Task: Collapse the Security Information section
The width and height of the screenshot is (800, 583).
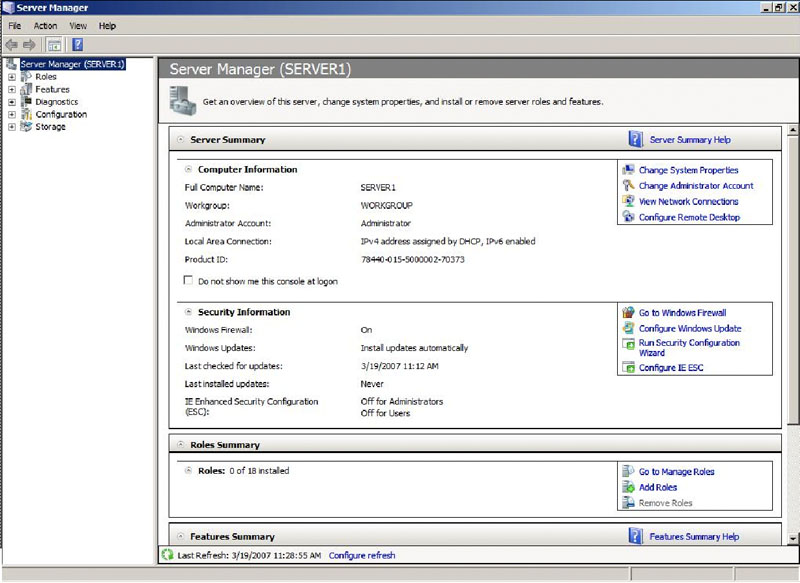Action: click(188, 312)
